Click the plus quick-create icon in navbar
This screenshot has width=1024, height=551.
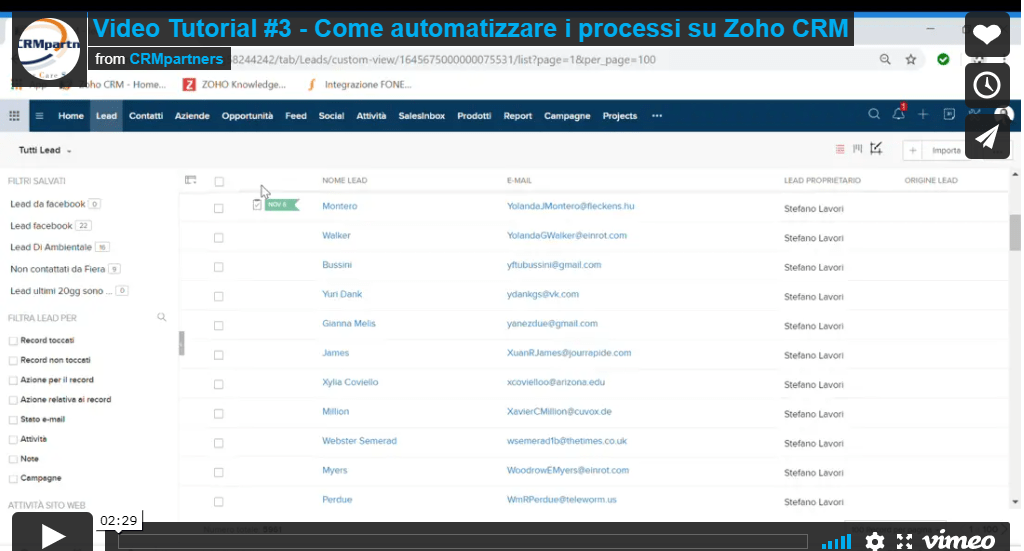click(923, 114)
